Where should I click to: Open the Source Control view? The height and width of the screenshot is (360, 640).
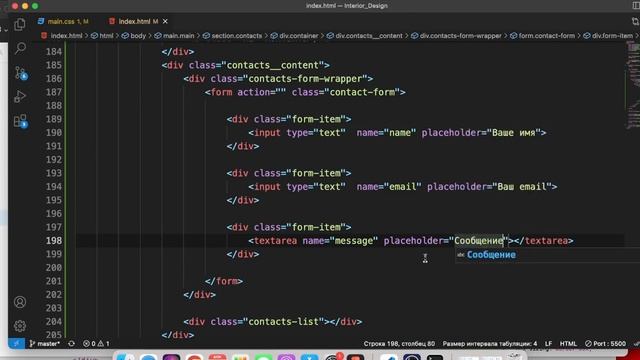[x=20, y=73]
